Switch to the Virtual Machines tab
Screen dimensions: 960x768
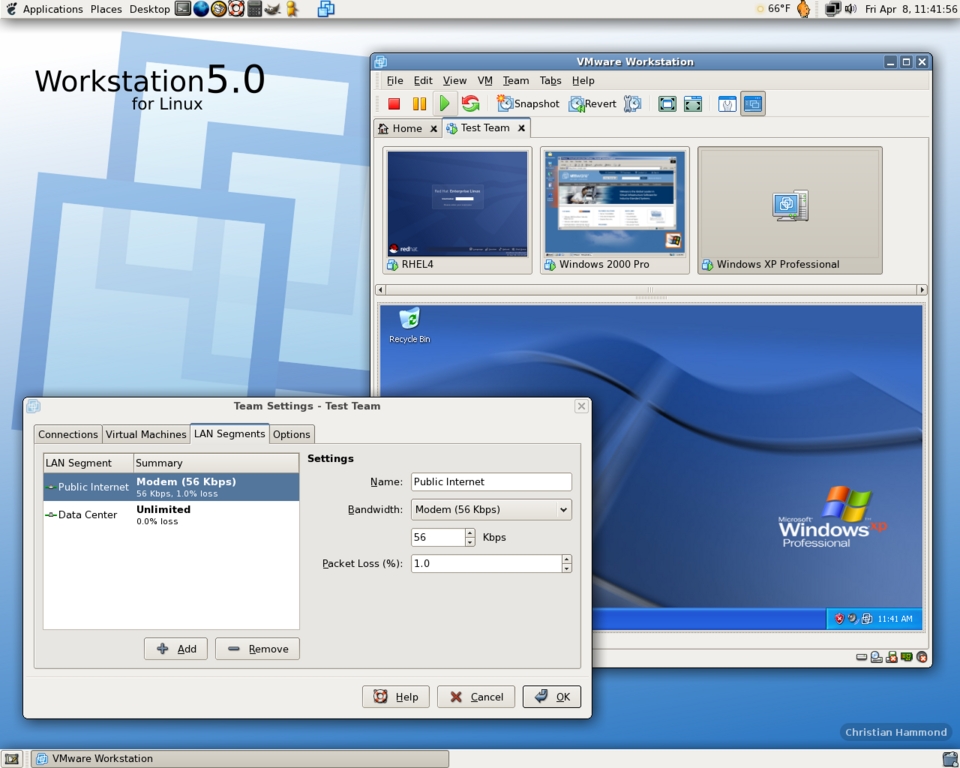coord(146,434)
